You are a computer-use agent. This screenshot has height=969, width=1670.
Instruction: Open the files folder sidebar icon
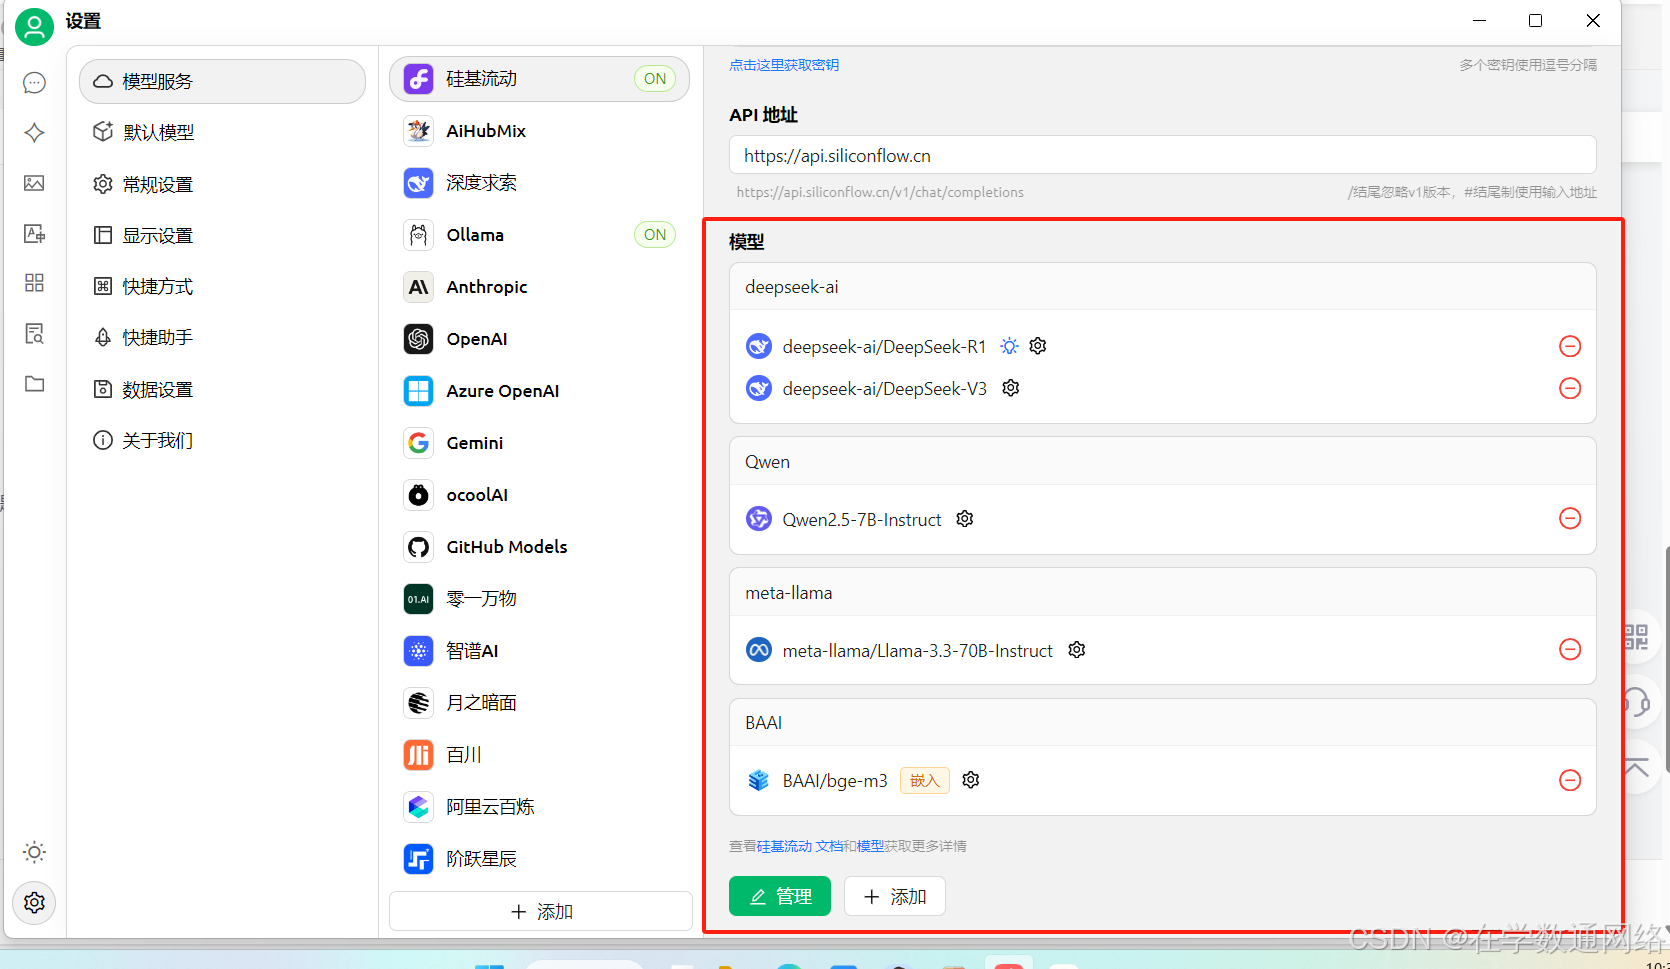click(x=34, y=384)
